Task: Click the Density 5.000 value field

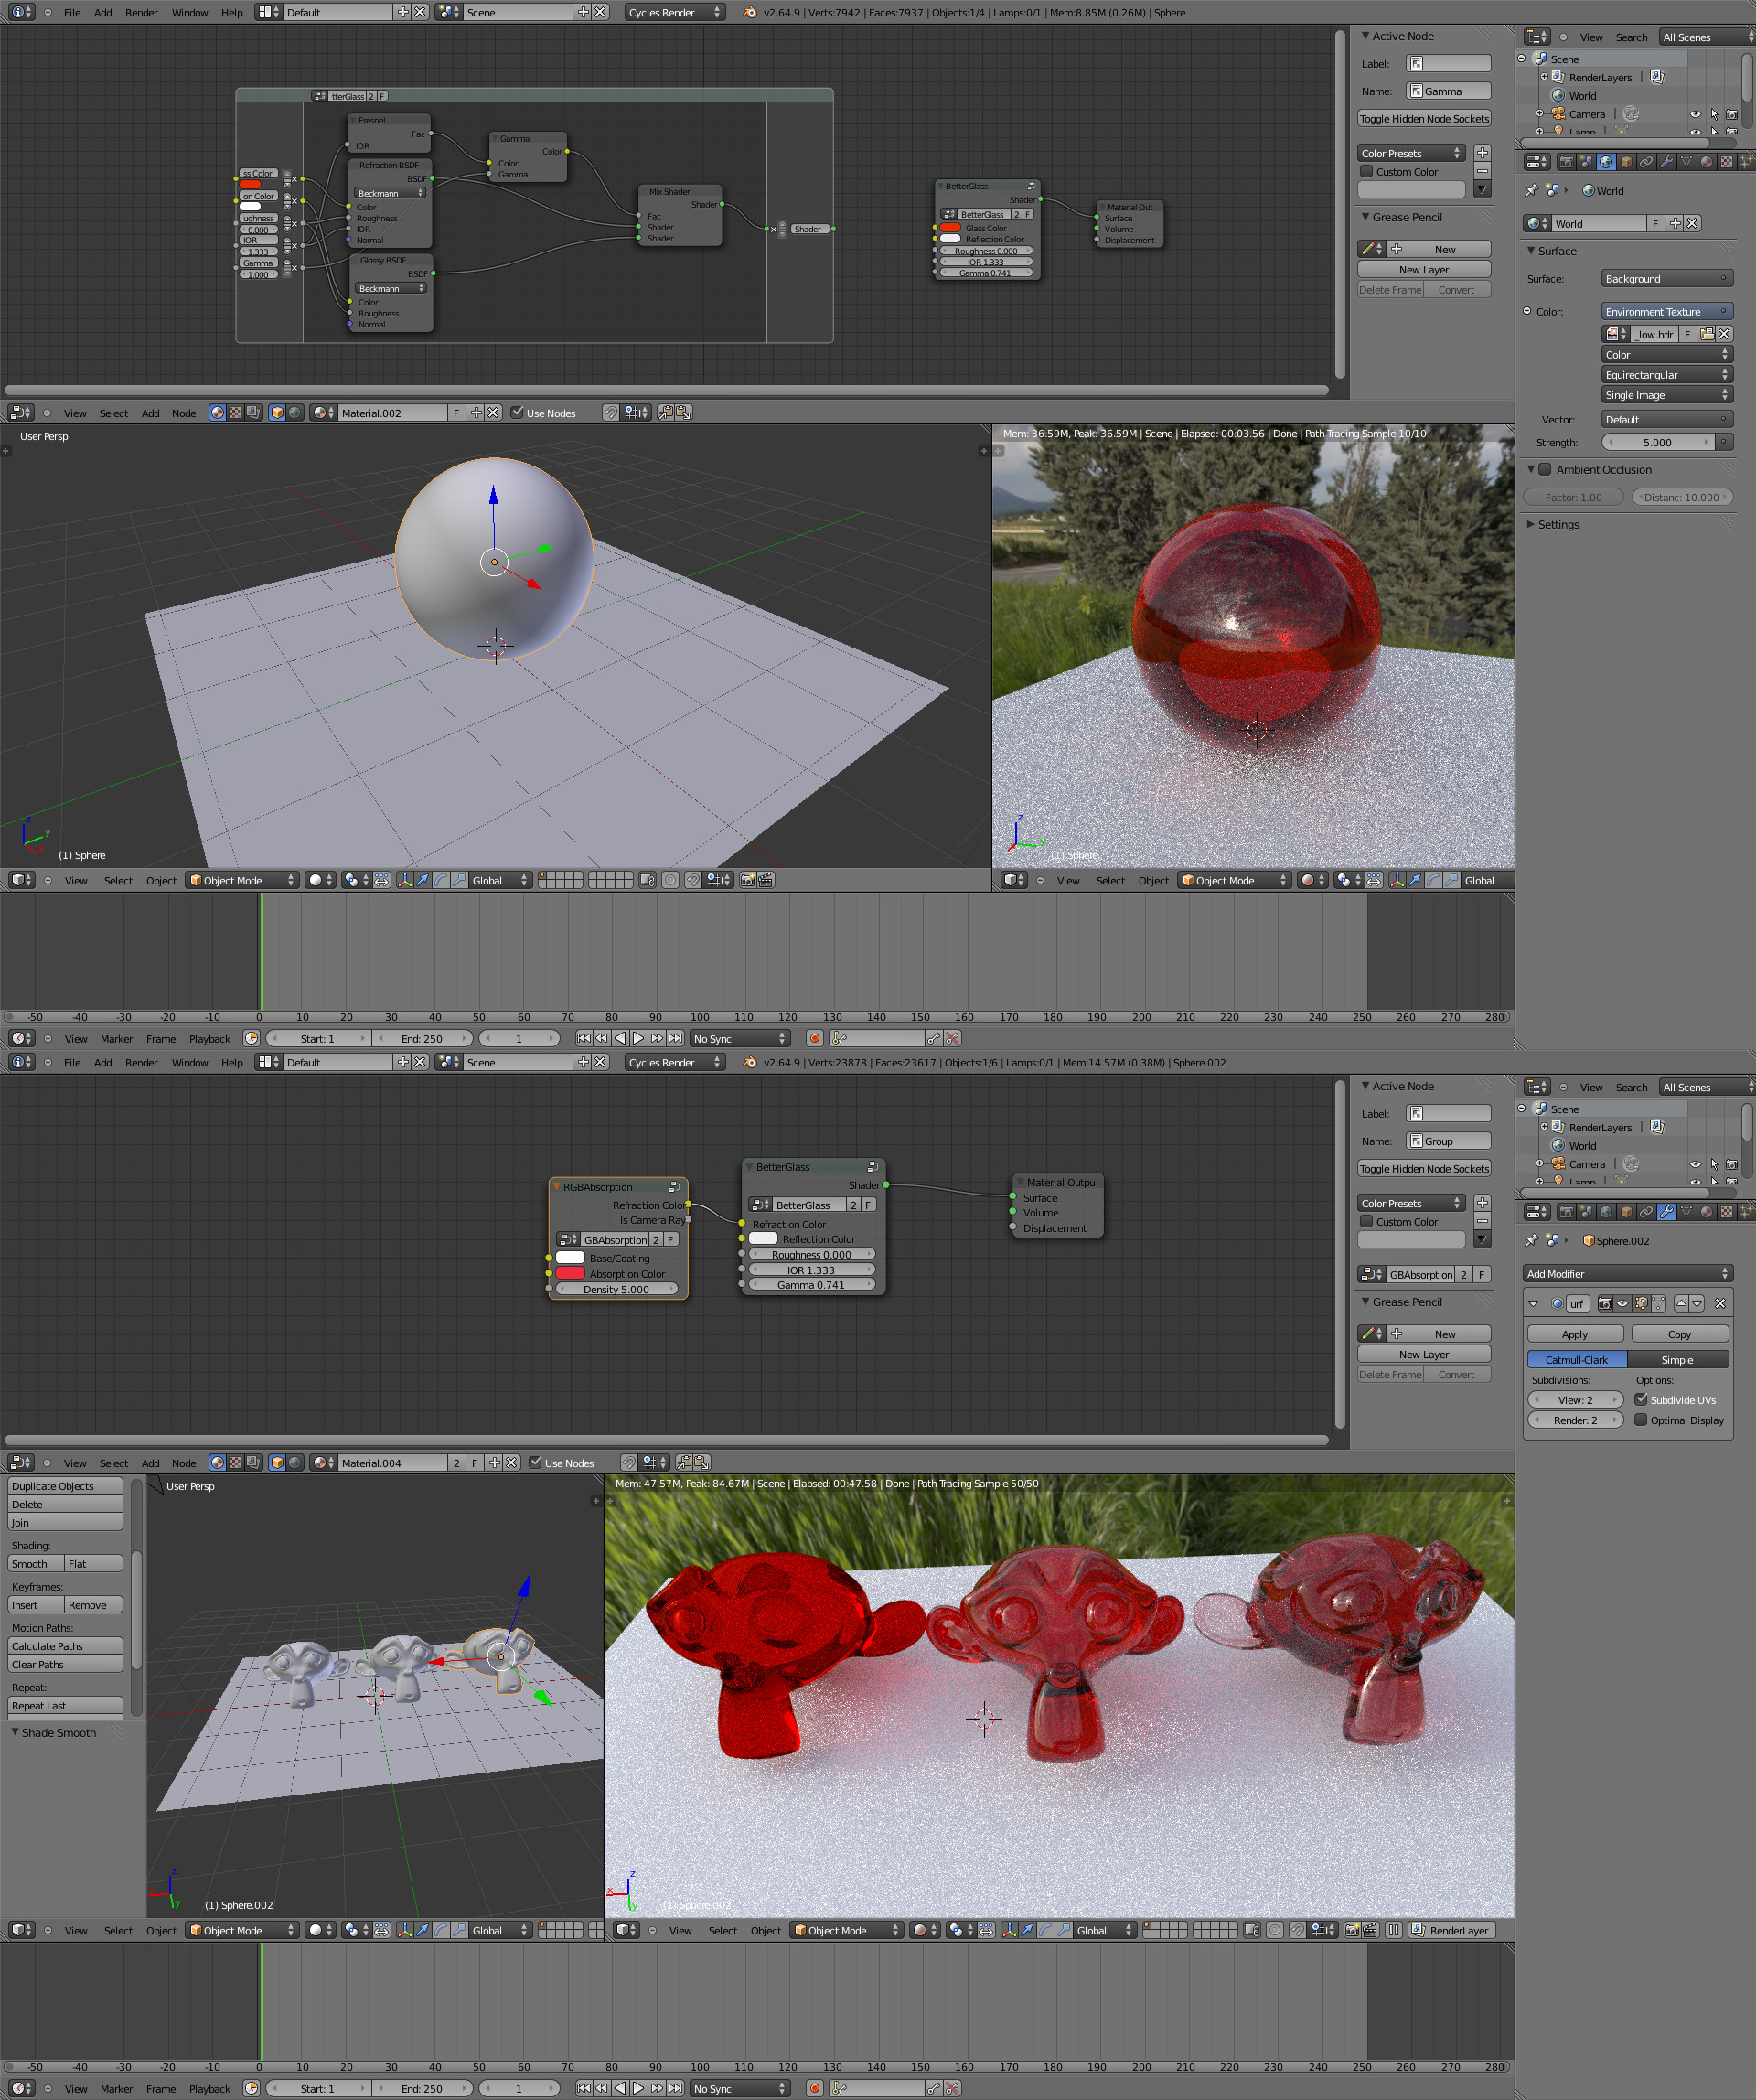Action: (616, 1289)
